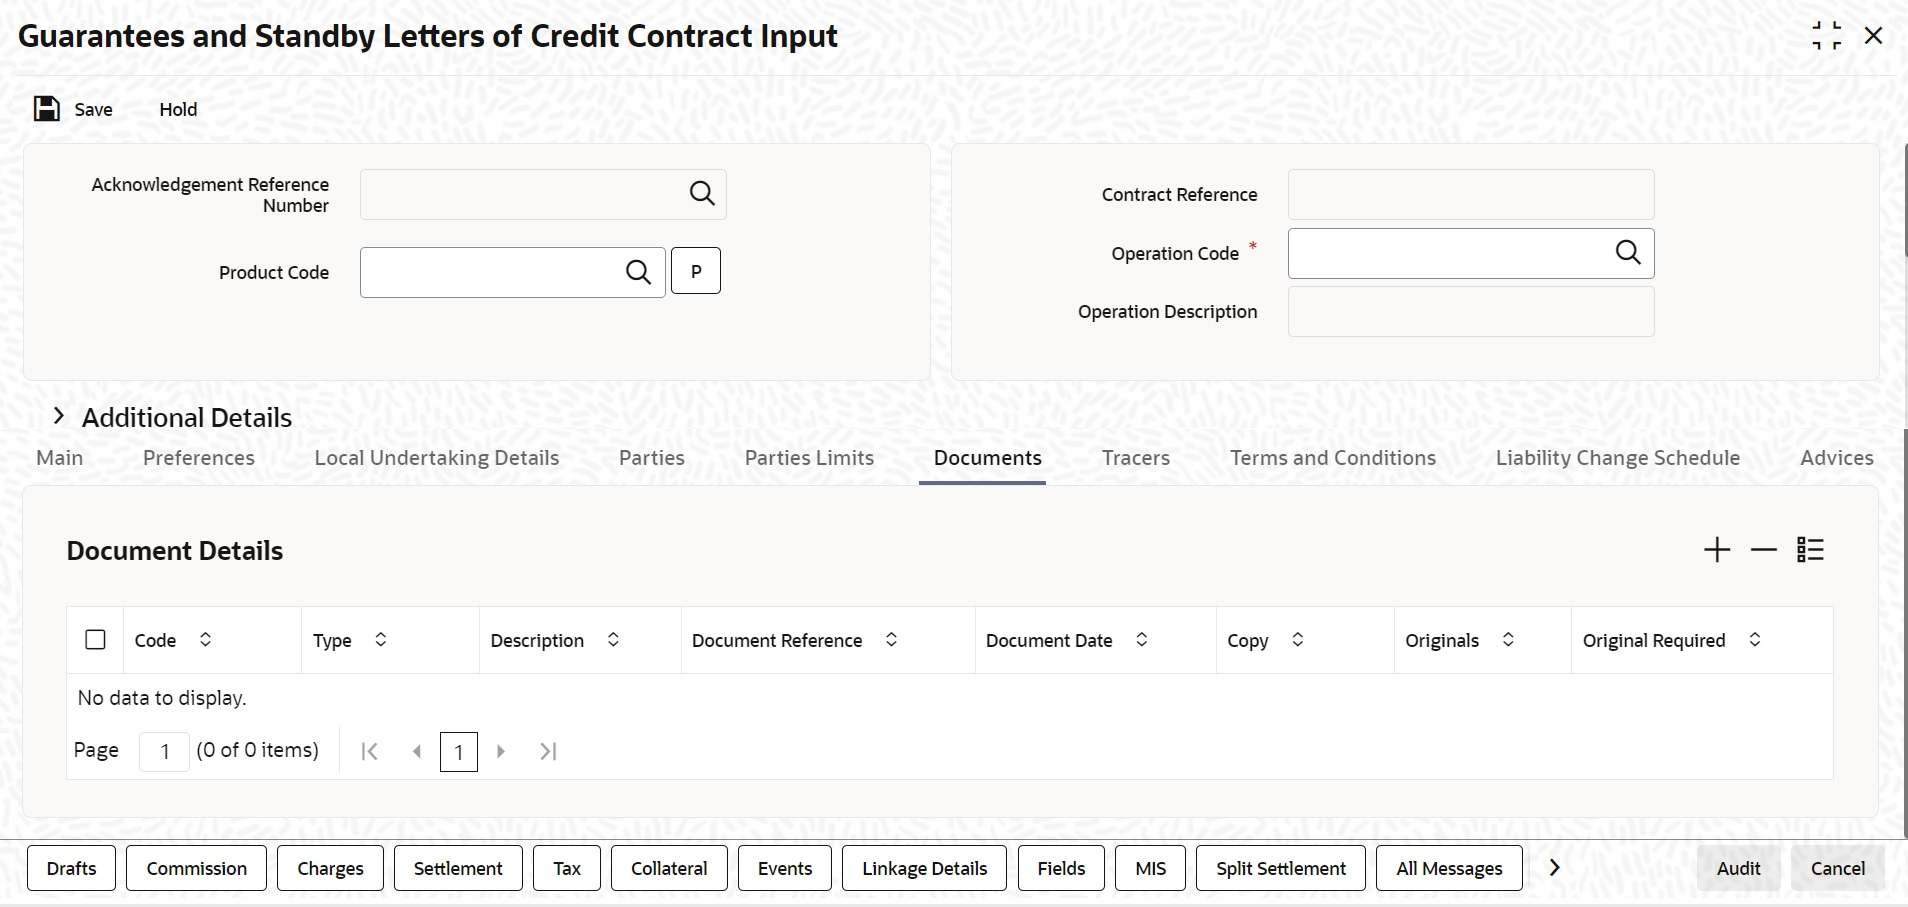Click the Hold button
The height and width of the screenshot is (907, 1908).
178,109
